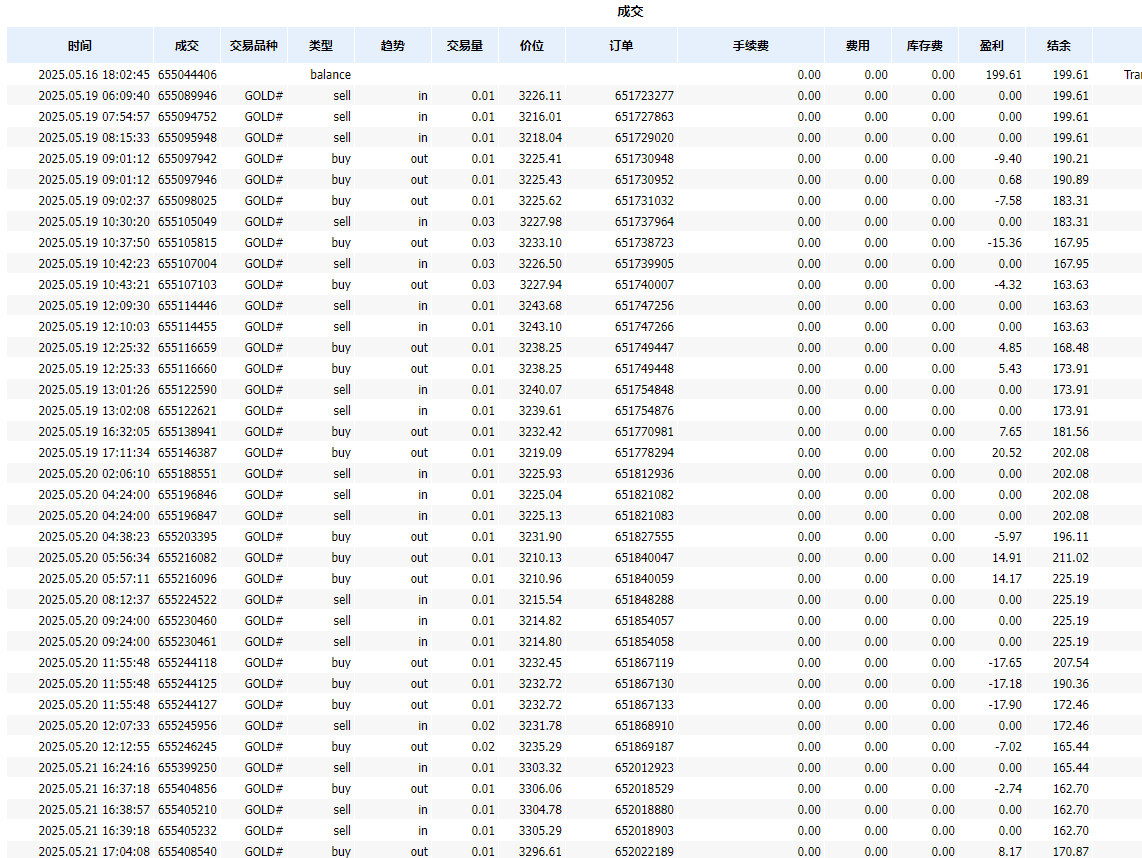Screen dimensions: 1142x858
Task: Click price 3214.80
Action: point(540,642)
